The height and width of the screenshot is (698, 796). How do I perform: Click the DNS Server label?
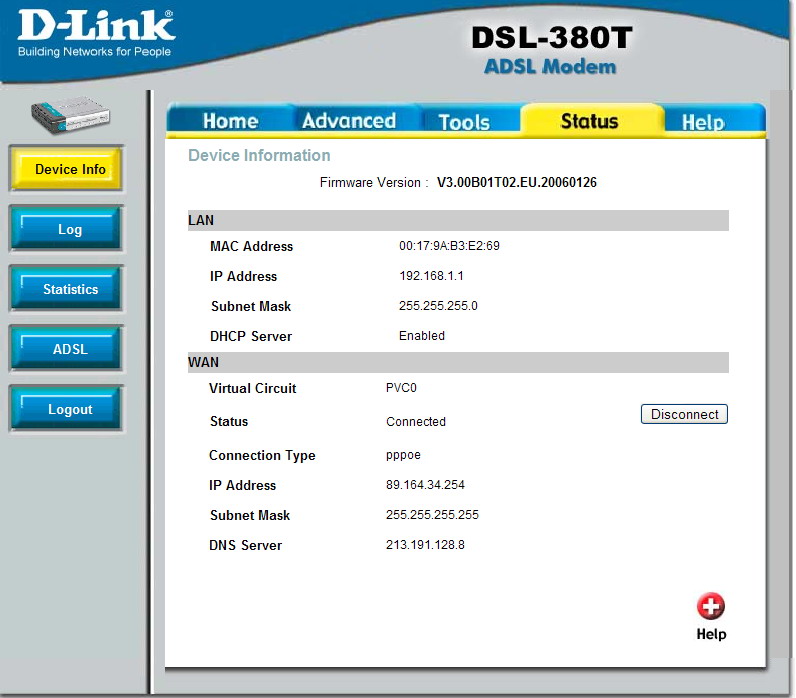(245, 545)
